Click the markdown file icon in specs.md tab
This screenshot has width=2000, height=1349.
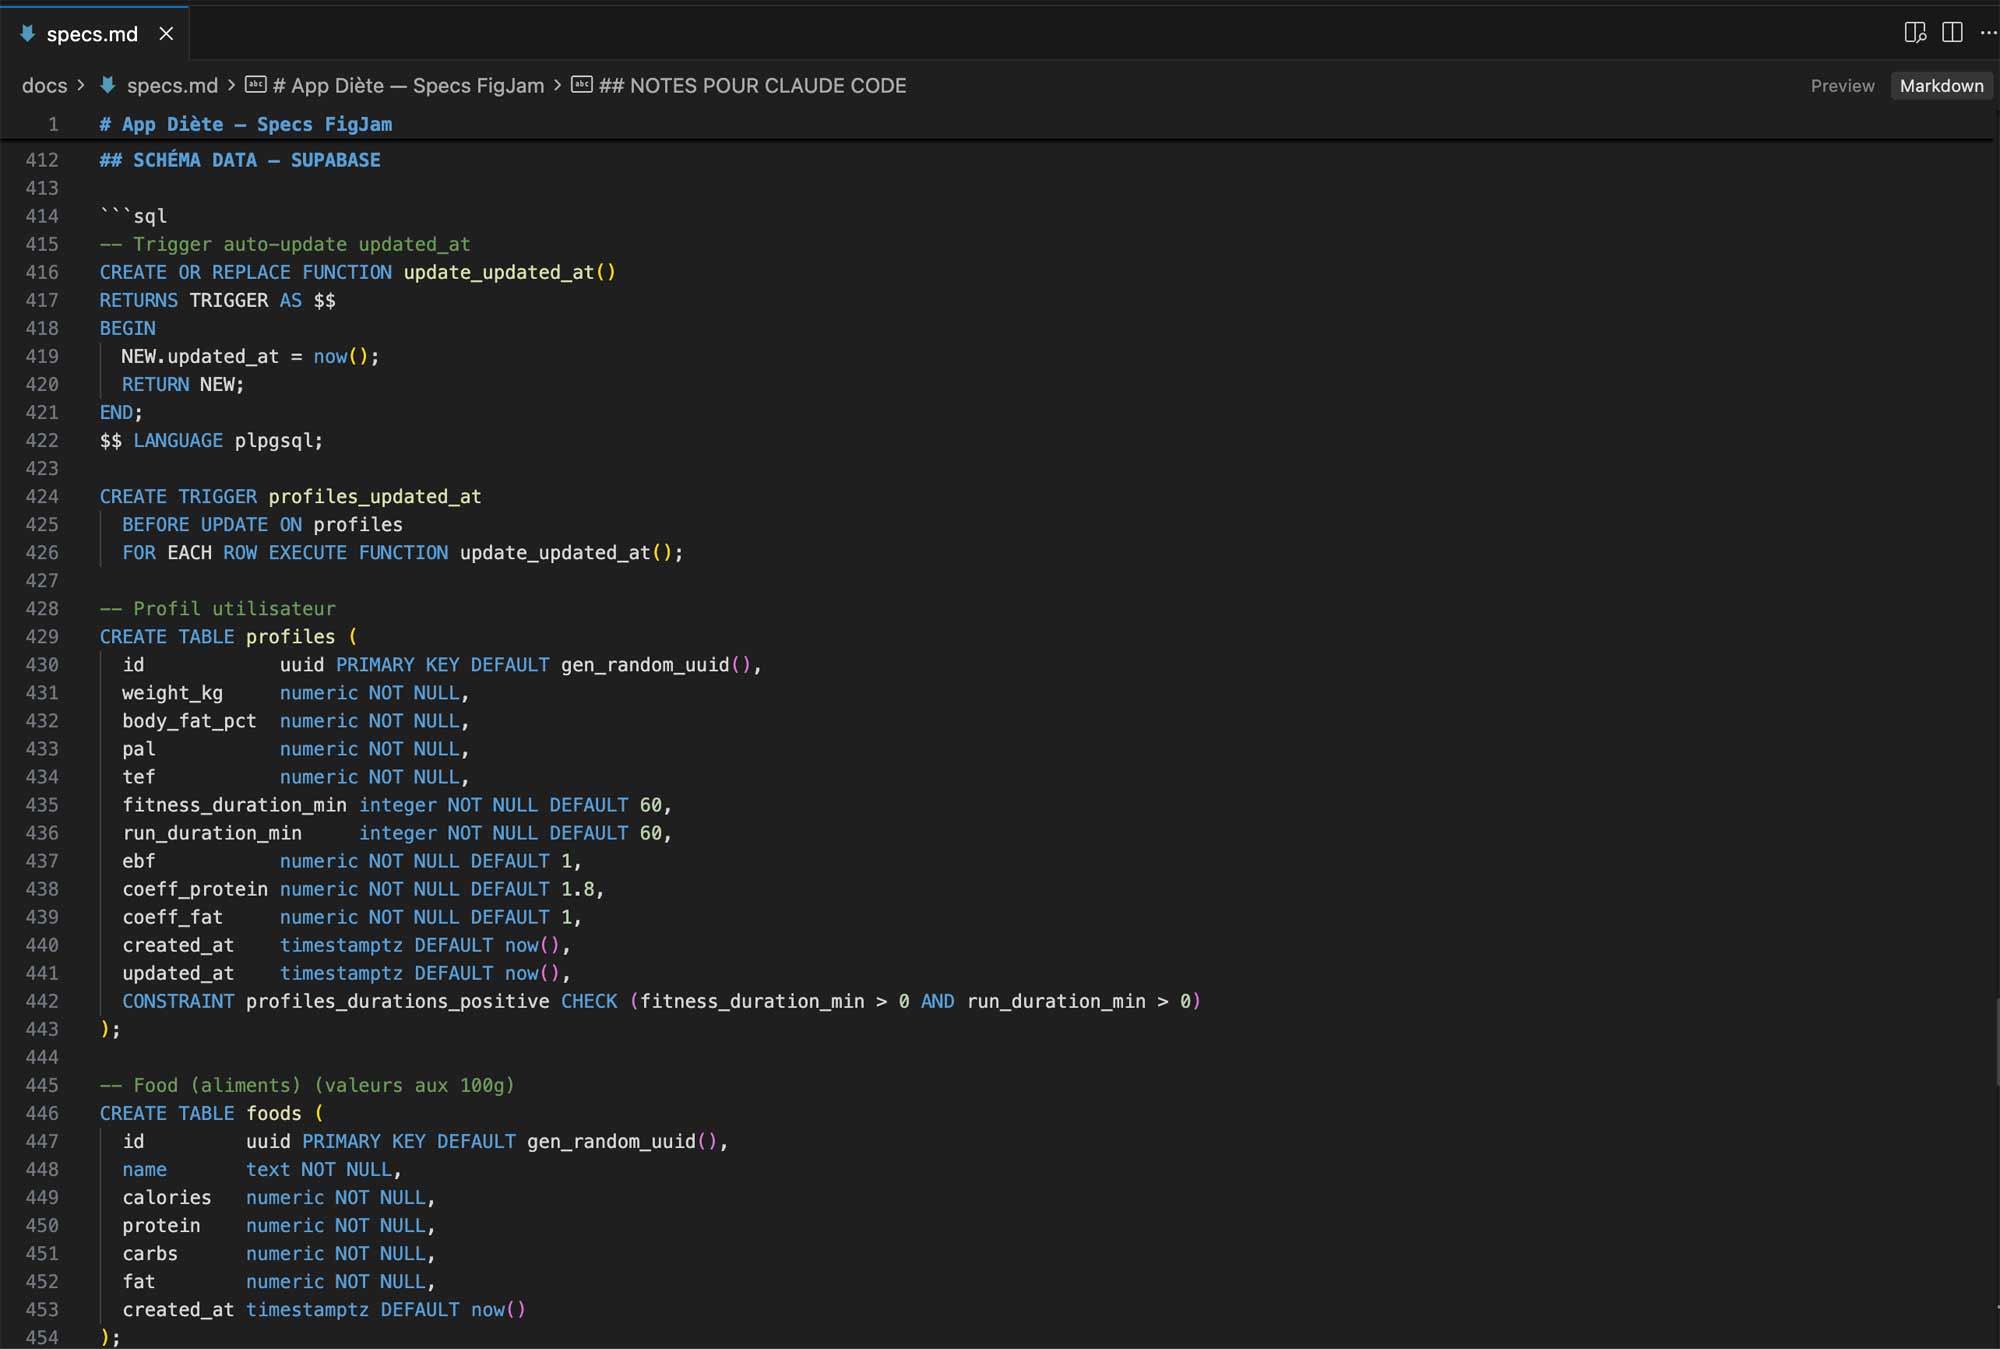point(28,34)
